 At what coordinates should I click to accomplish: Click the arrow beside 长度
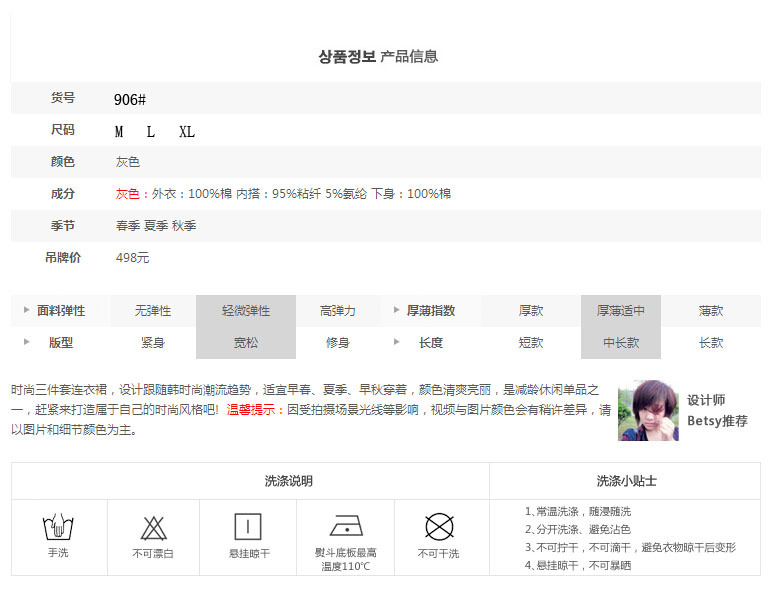pos(396,341)
